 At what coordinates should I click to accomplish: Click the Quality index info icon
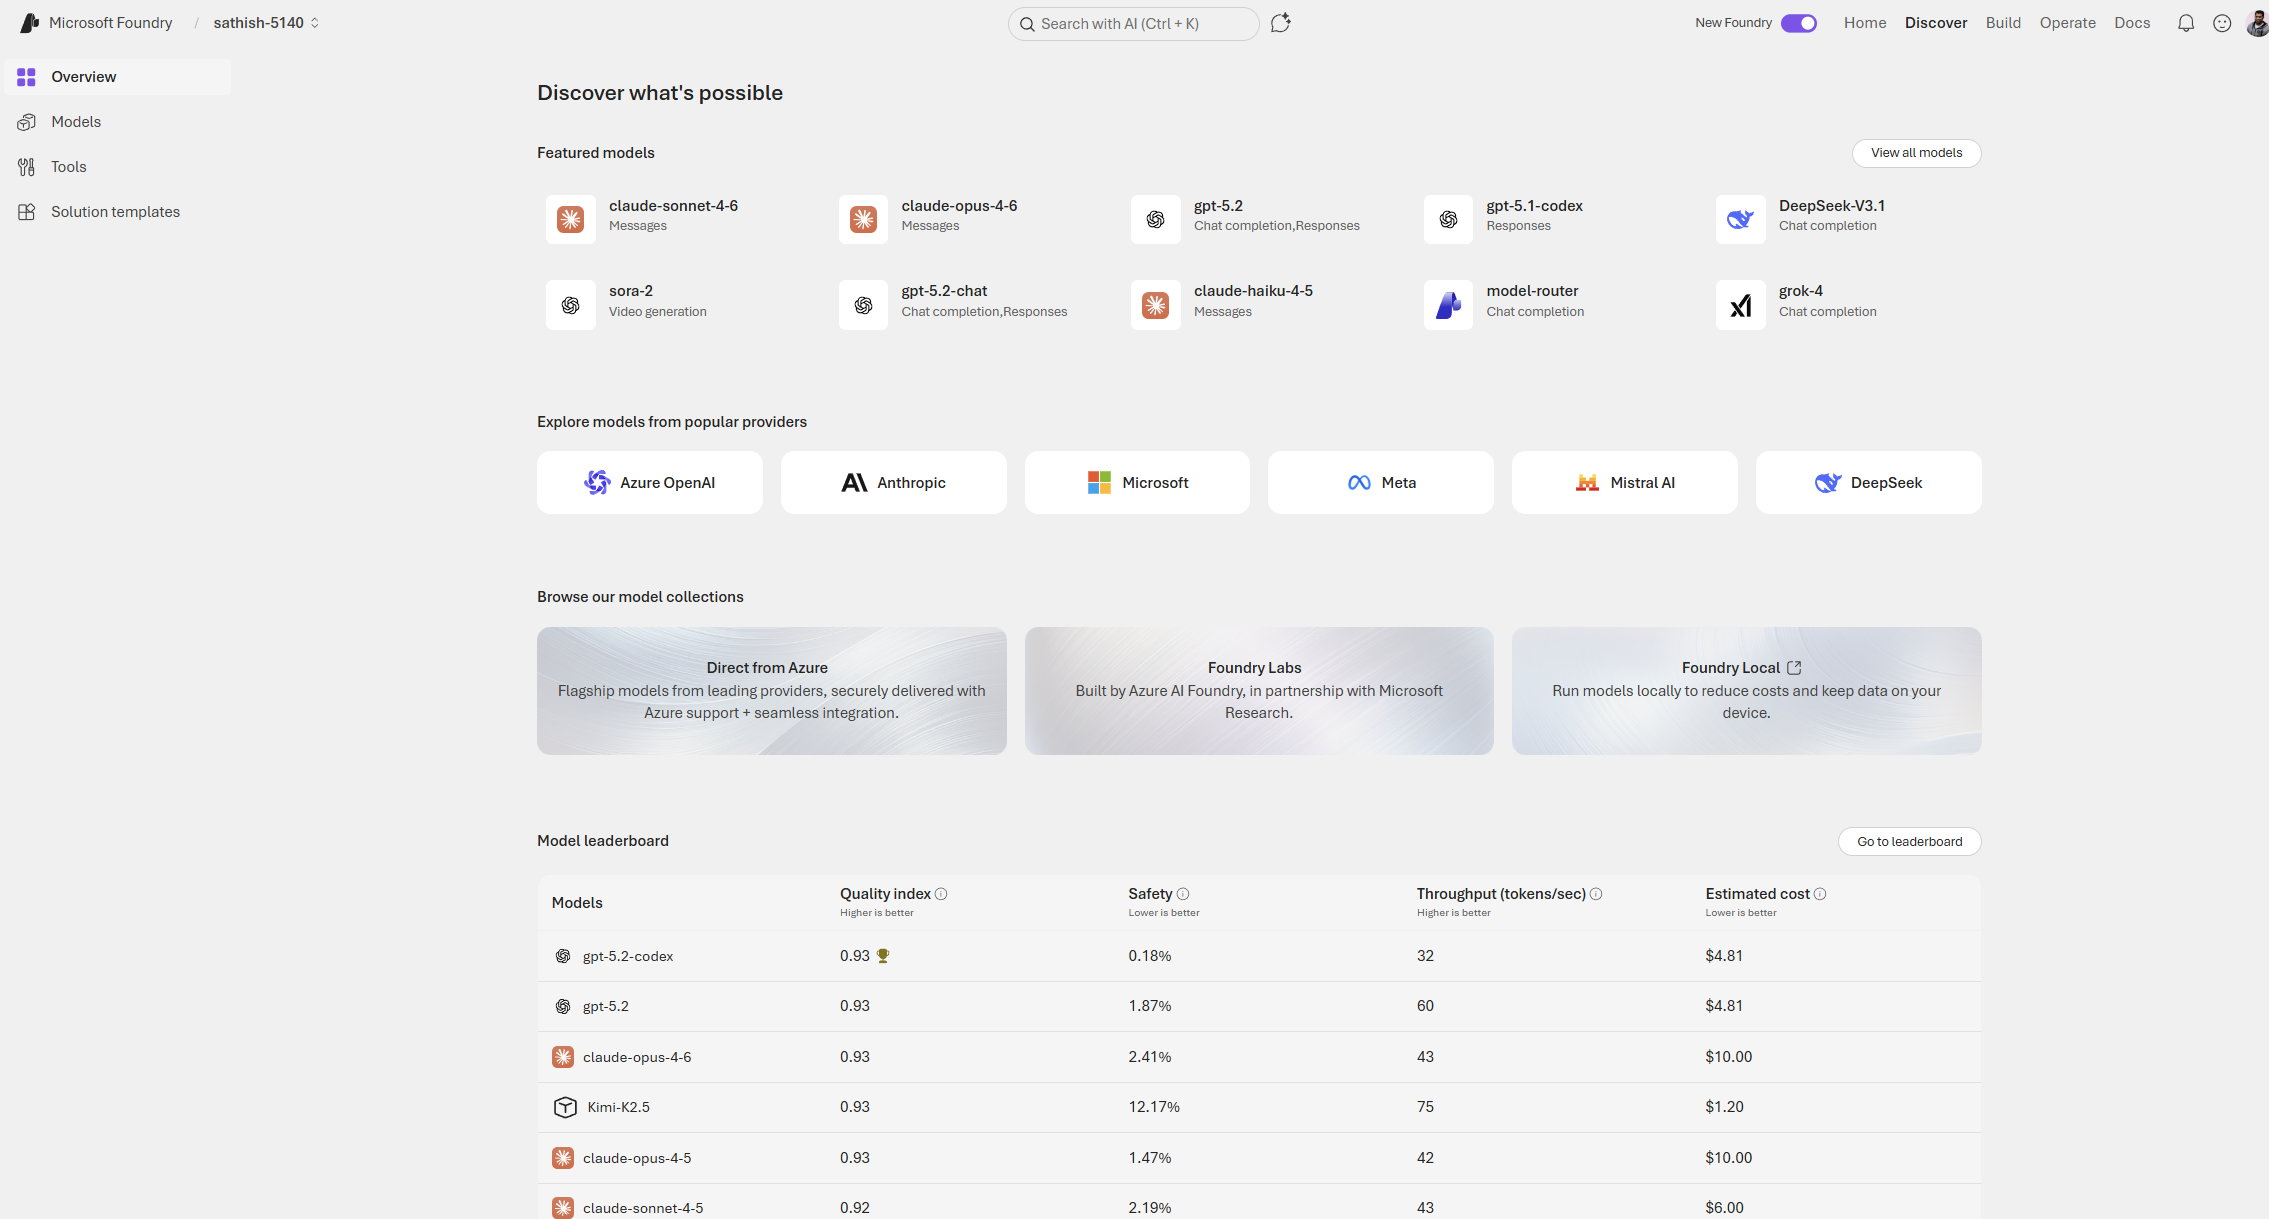pyautogui.click(x=941, y=894)
